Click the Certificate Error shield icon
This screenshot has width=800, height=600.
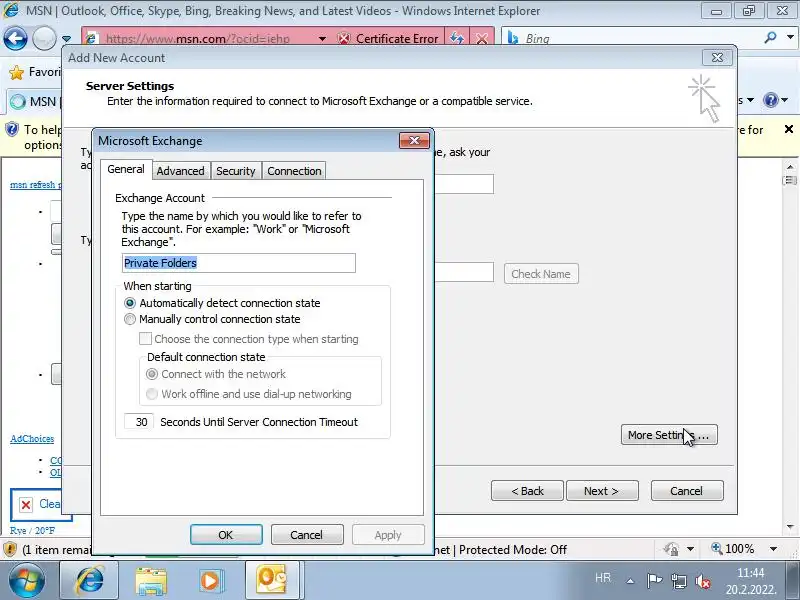[x=344, y=39]
